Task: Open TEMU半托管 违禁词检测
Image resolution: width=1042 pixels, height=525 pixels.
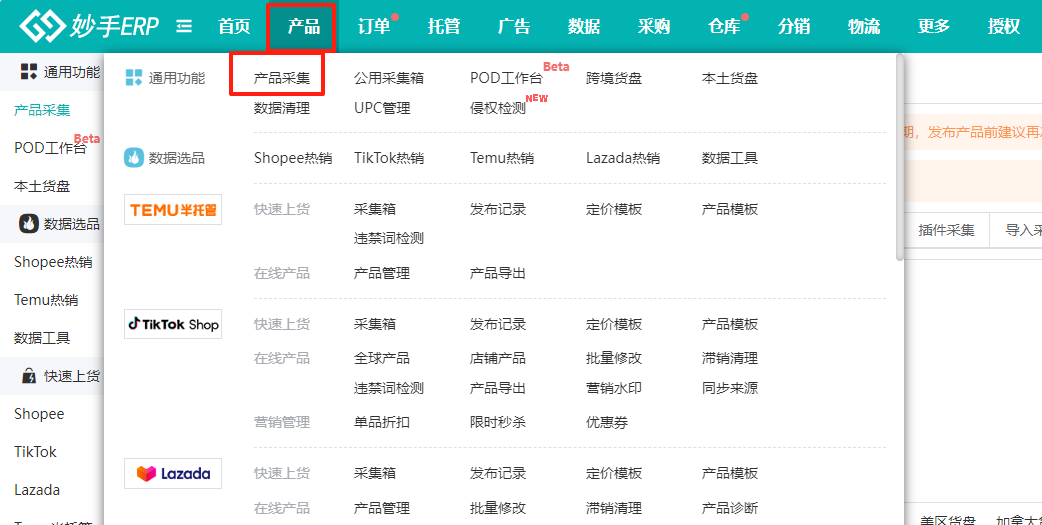Action: pyautogui.click(x=389, y=238)
